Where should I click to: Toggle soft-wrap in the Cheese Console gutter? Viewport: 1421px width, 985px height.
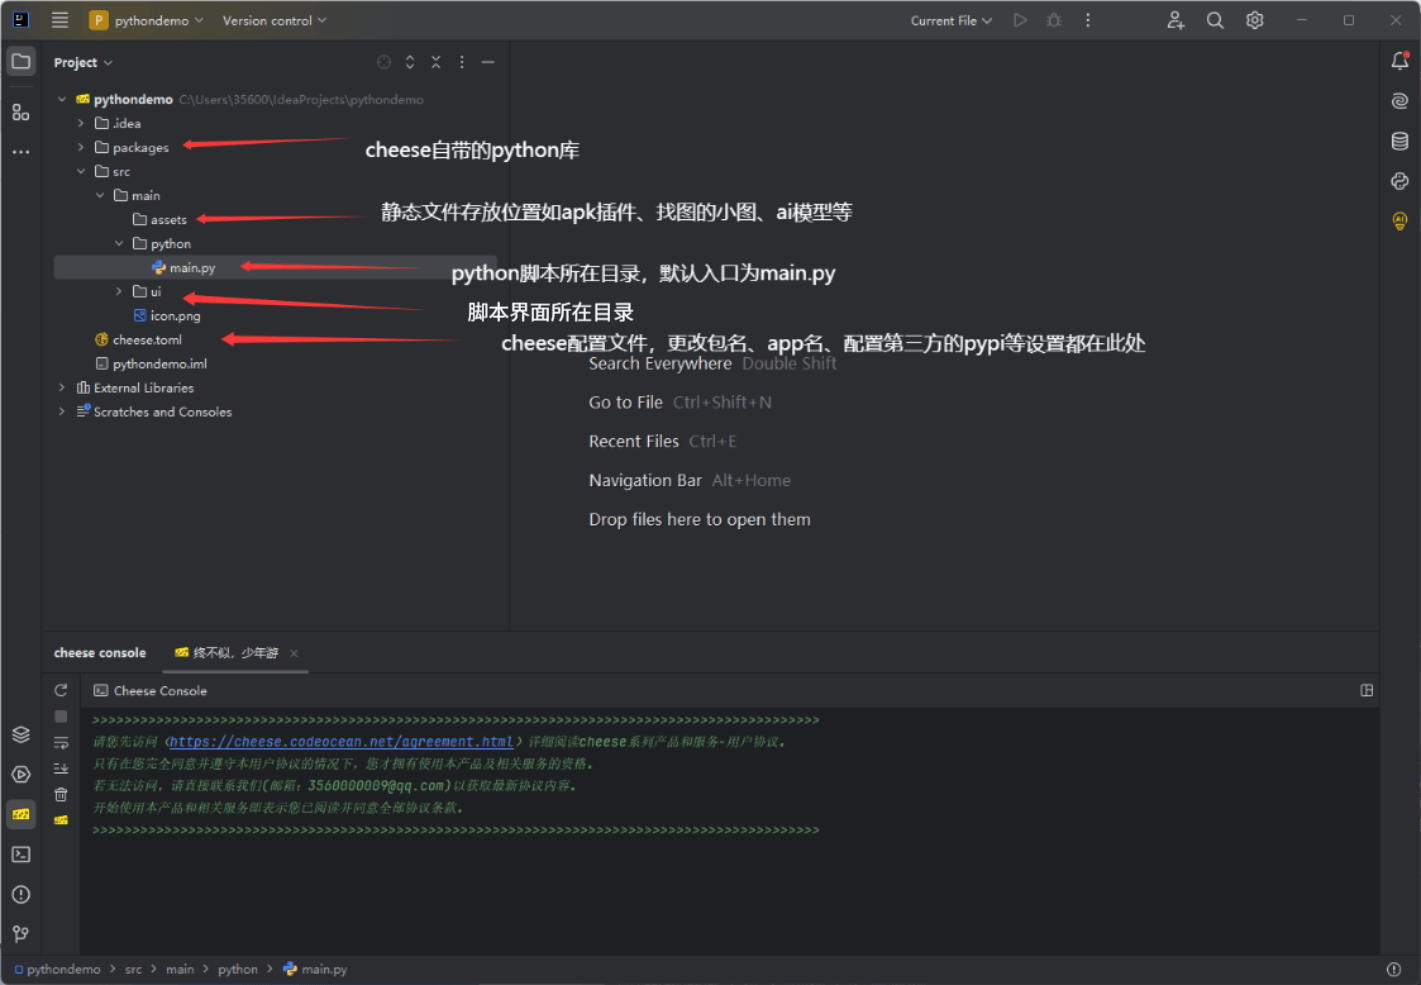pos(61,742)
